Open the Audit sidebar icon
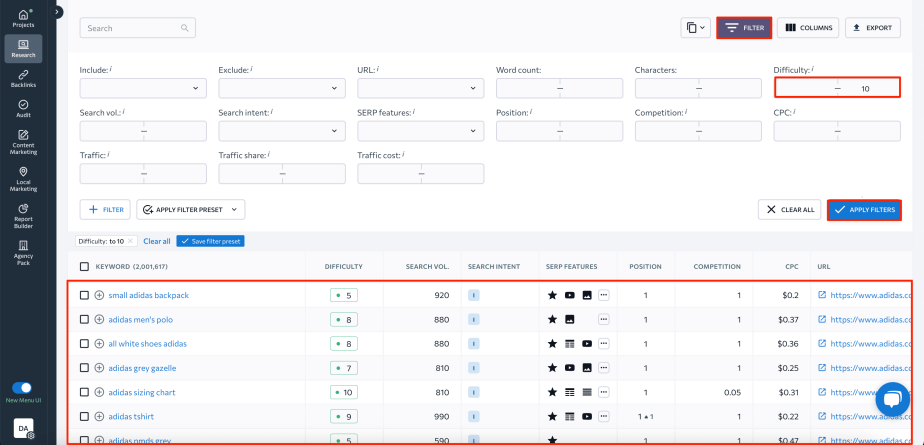This screenshot has width=924, height=445. click(23, 108)
